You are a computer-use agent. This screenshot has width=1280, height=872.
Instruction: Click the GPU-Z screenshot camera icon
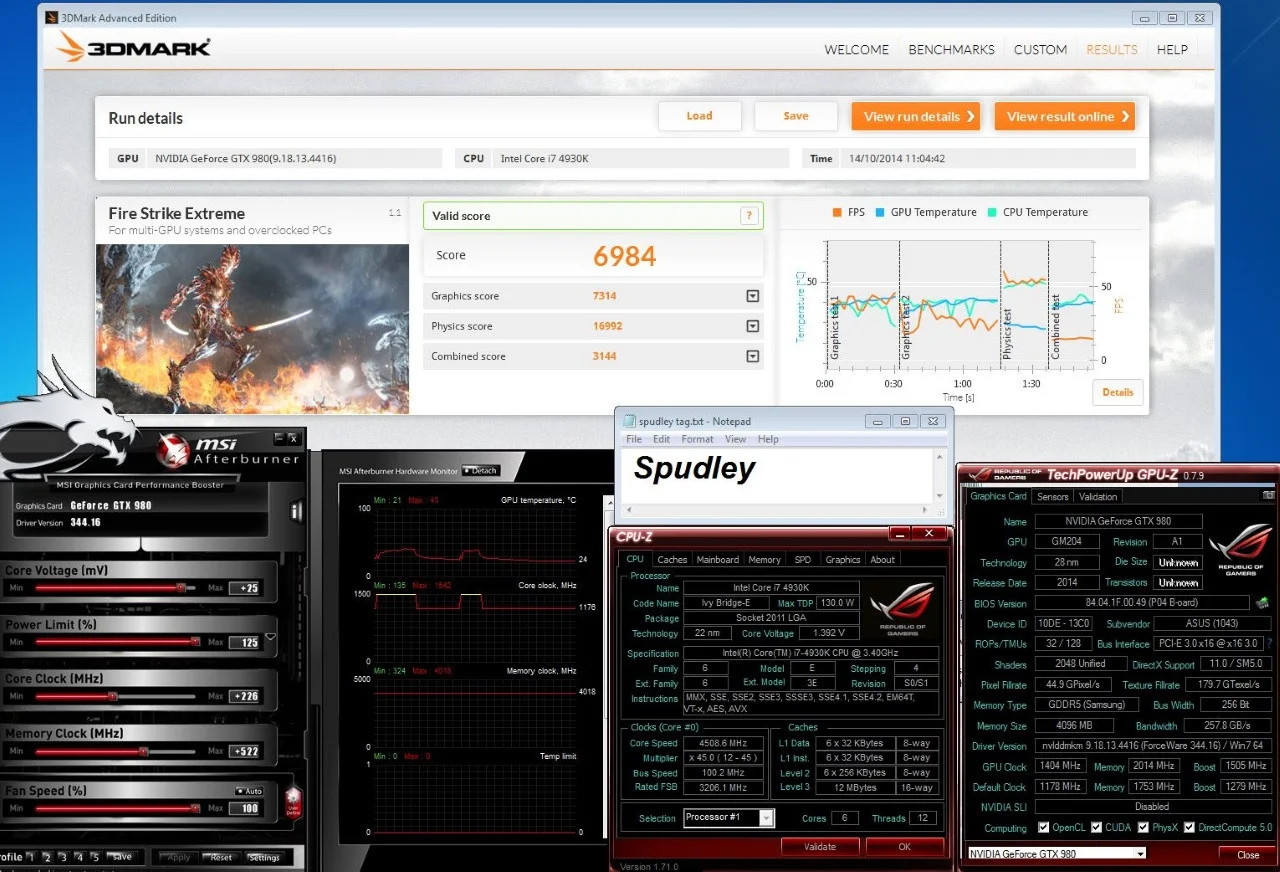1268,496
